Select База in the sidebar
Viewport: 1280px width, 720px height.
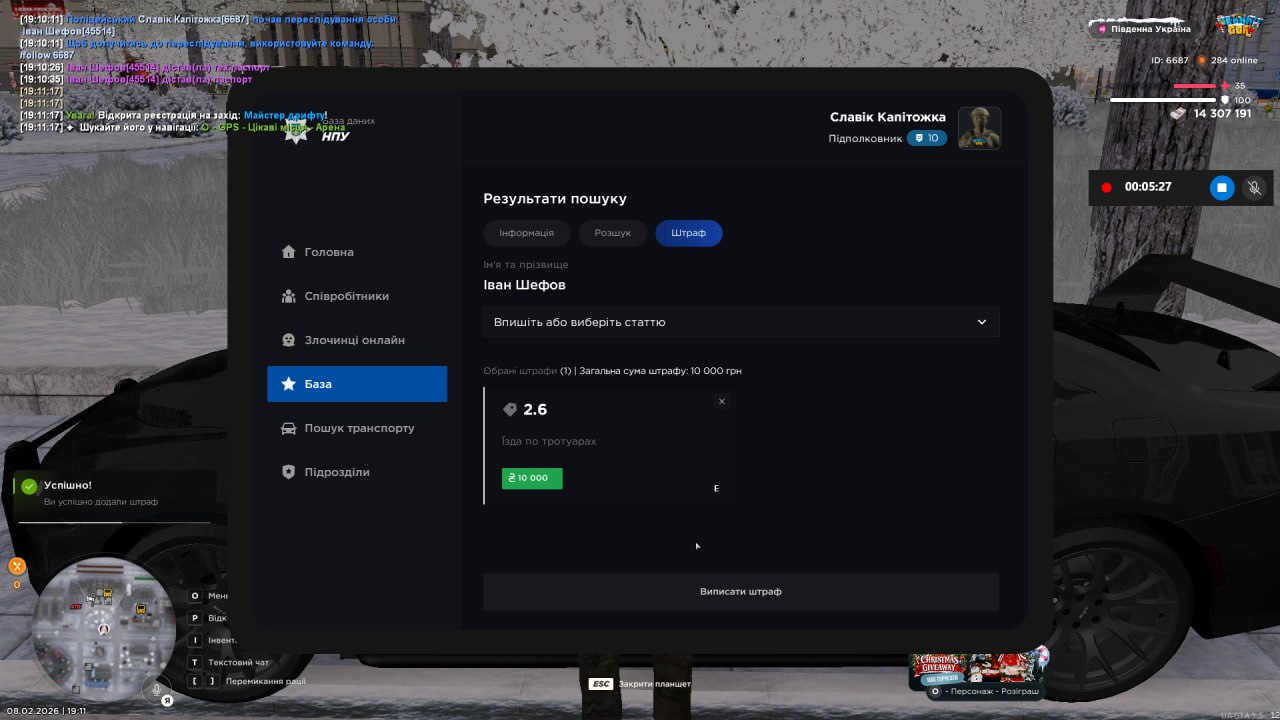pos(357,384)
